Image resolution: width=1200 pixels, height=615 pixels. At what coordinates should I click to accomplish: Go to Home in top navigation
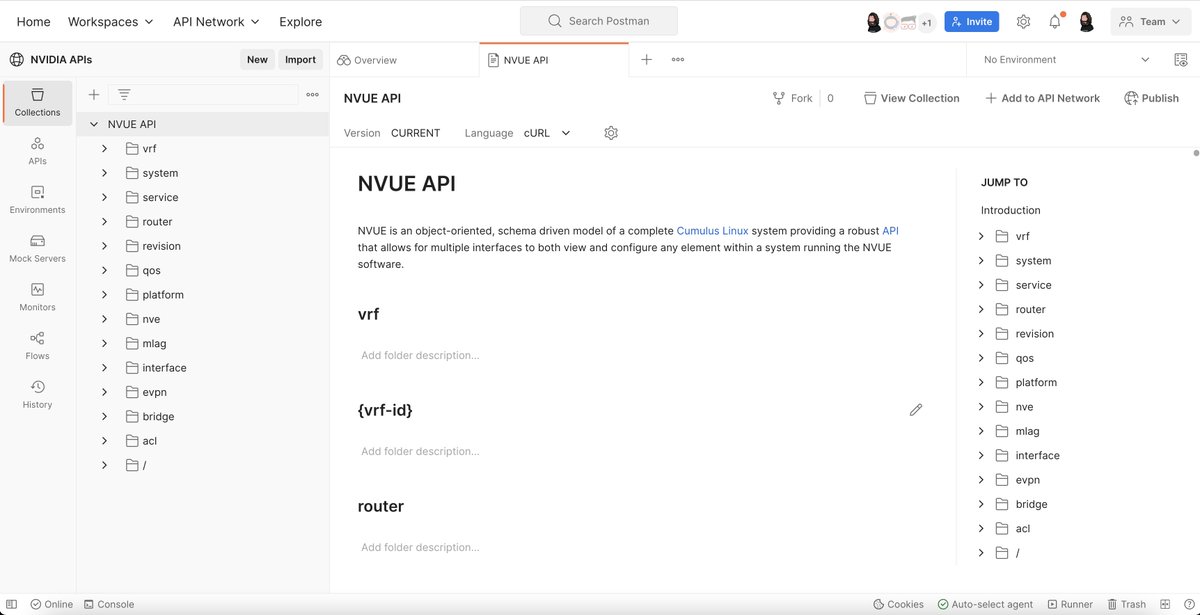point(33,21)
